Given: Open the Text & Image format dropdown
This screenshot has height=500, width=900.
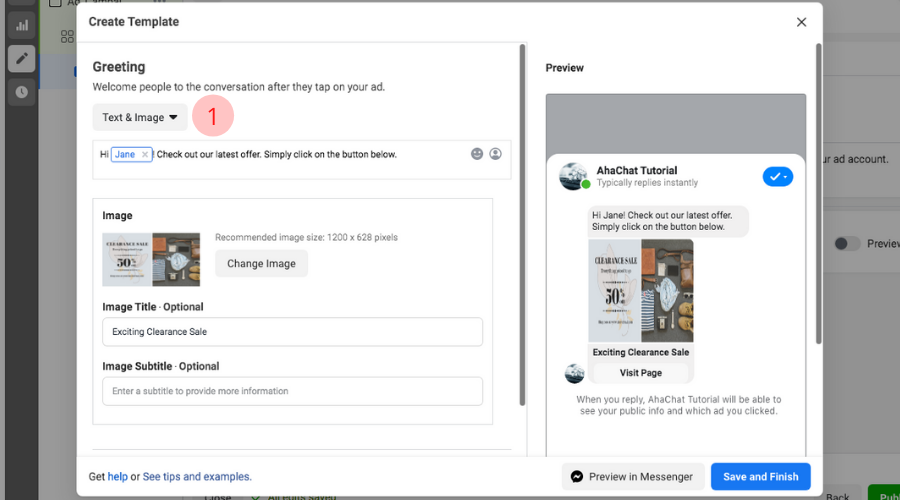Looking at the screenshot, I should click(x=139, y=117).
